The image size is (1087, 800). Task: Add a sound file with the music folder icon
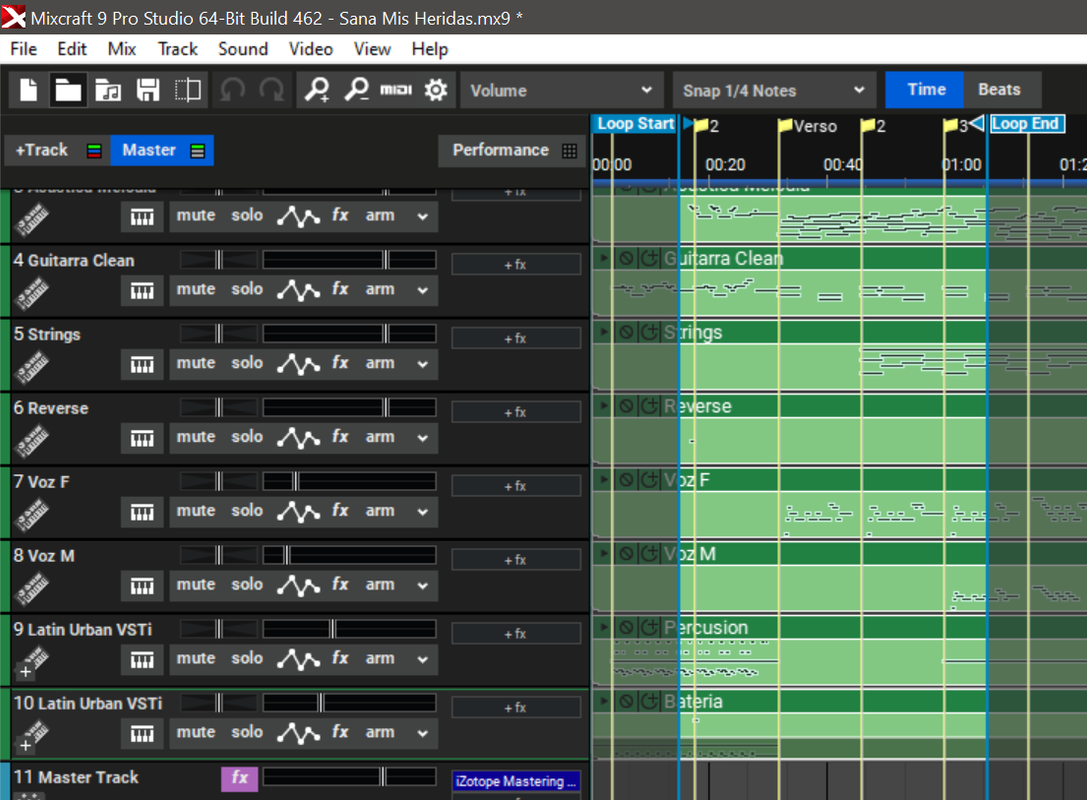[x=107, y=90]
